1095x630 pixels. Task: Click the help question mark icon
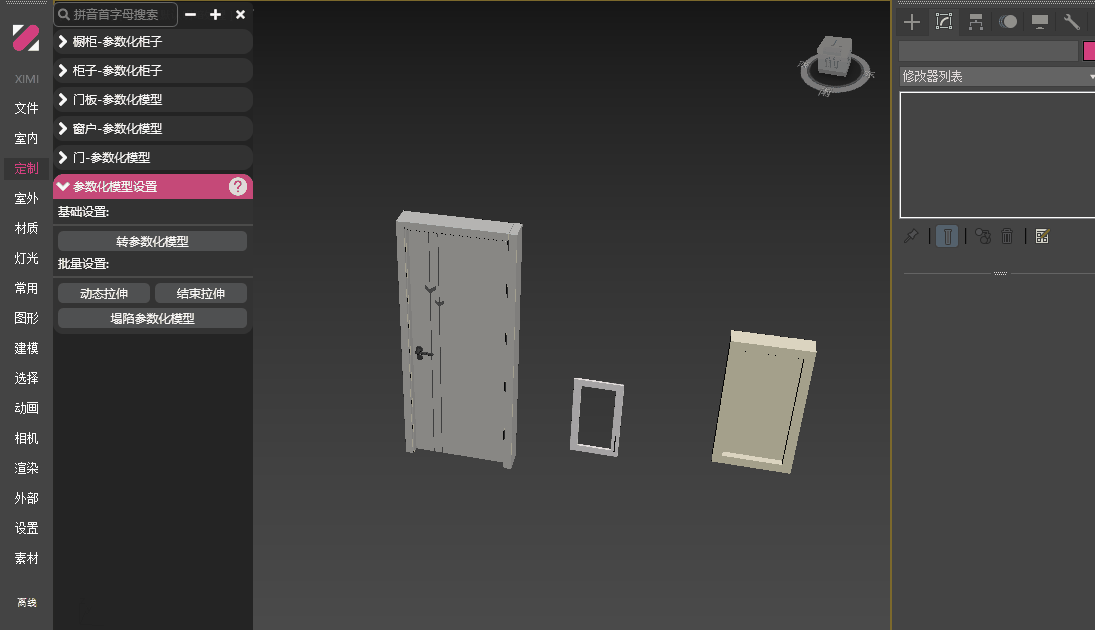click(x=237, y=186)
